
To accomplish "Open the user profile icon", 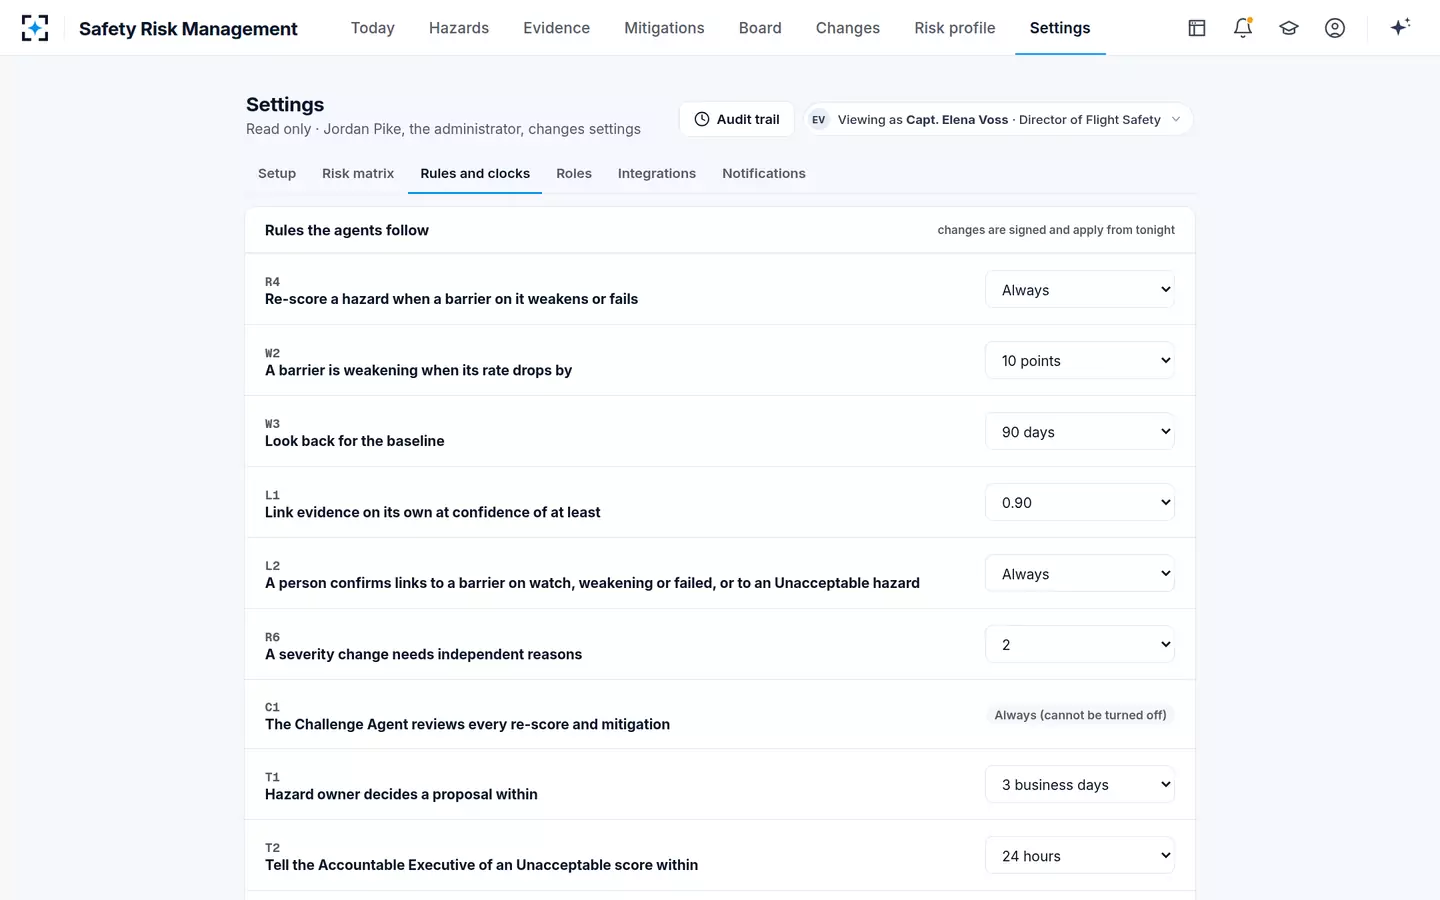I will [1335, 28].
